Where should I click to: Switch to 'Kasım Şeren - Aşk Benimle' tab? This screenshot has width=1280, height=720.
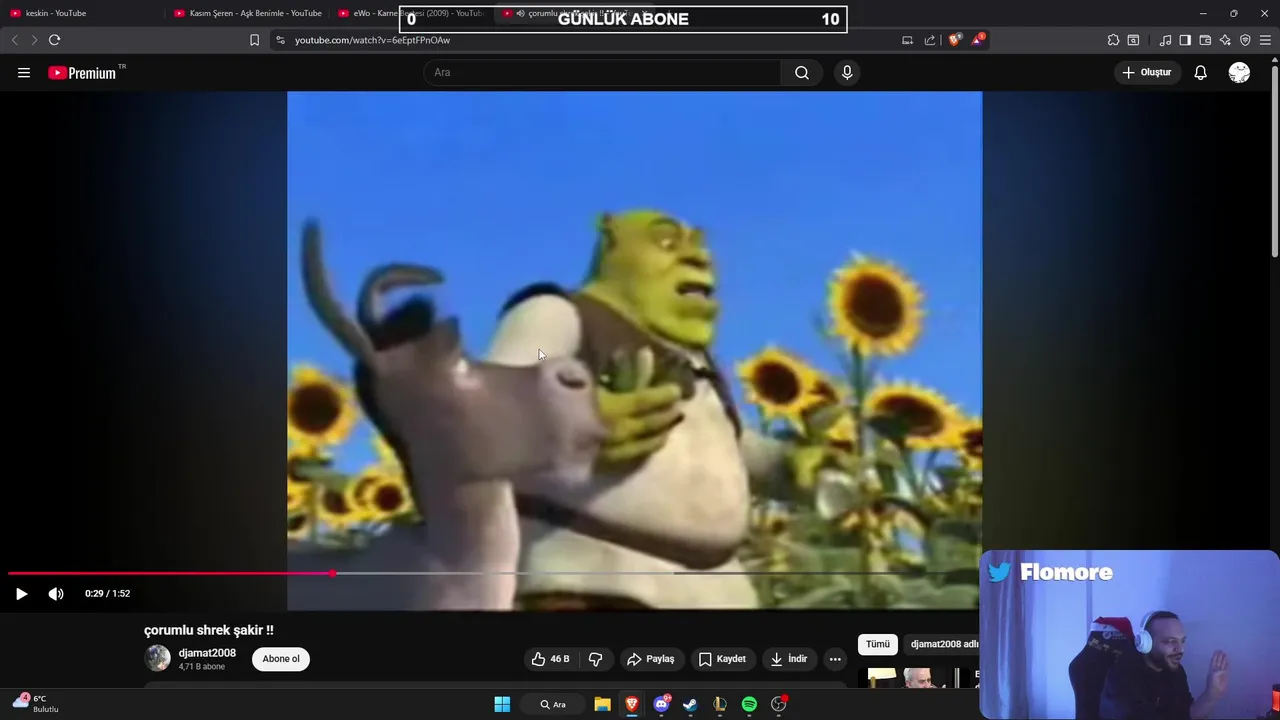[x=248, y=13]
